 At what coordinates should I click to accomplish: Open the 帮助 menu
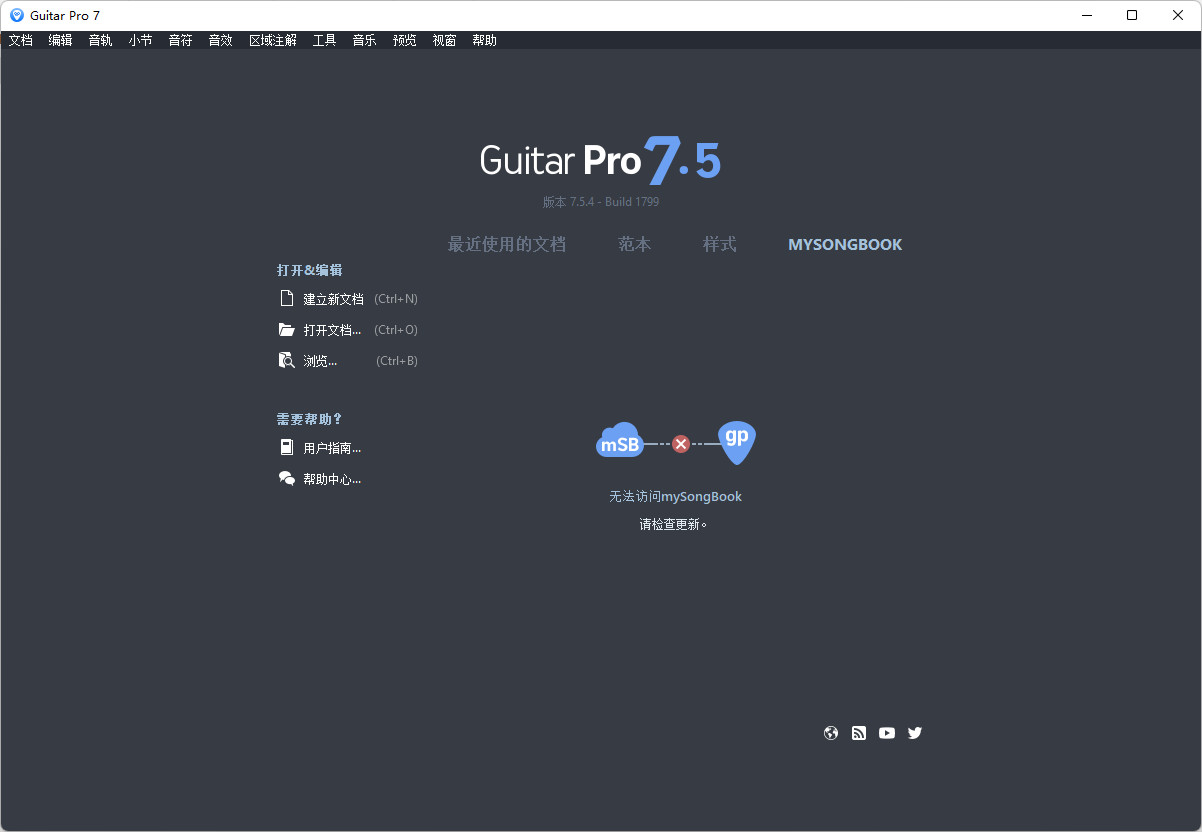coord(485,41)
